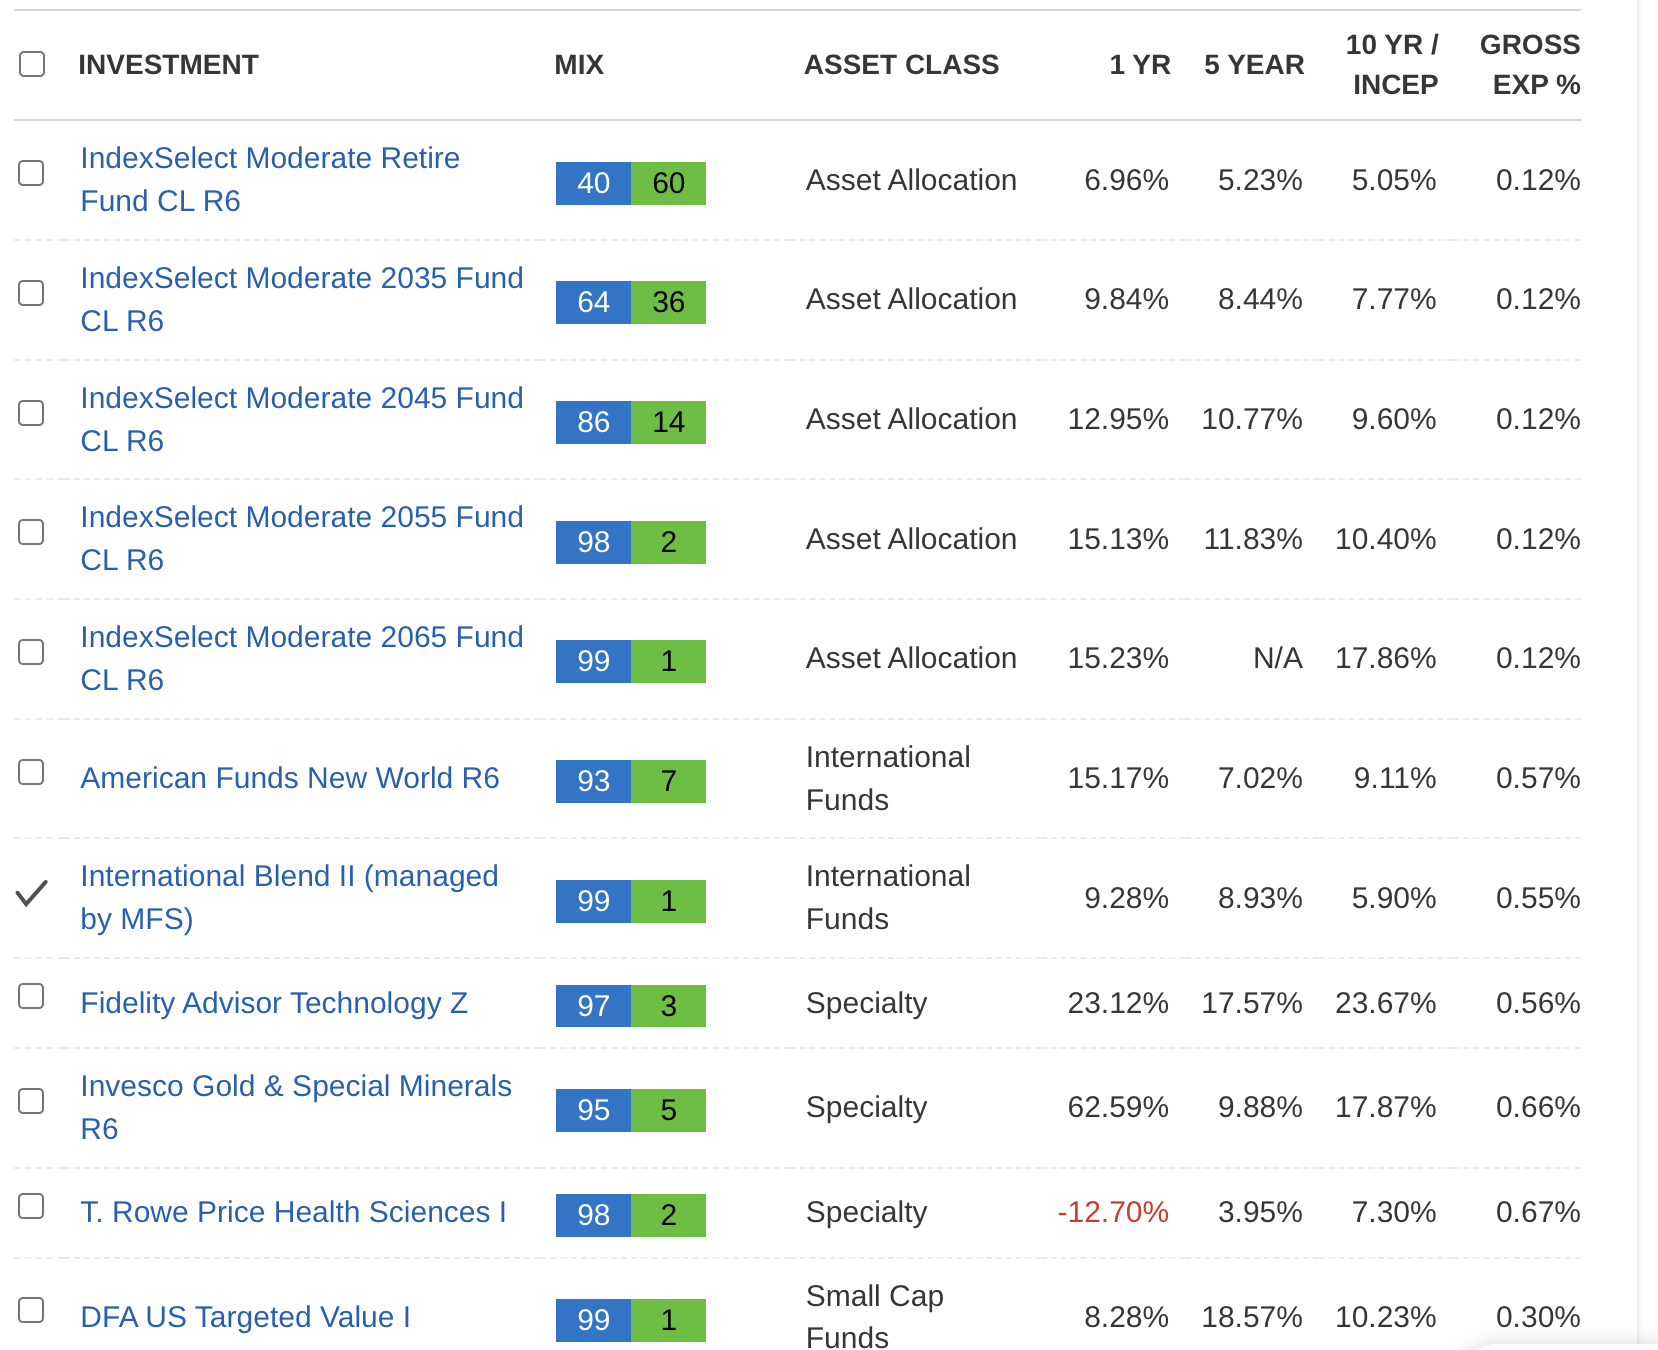Click the MIX column header
This screenshot has width=1658, height=1350.
(579, 65)
